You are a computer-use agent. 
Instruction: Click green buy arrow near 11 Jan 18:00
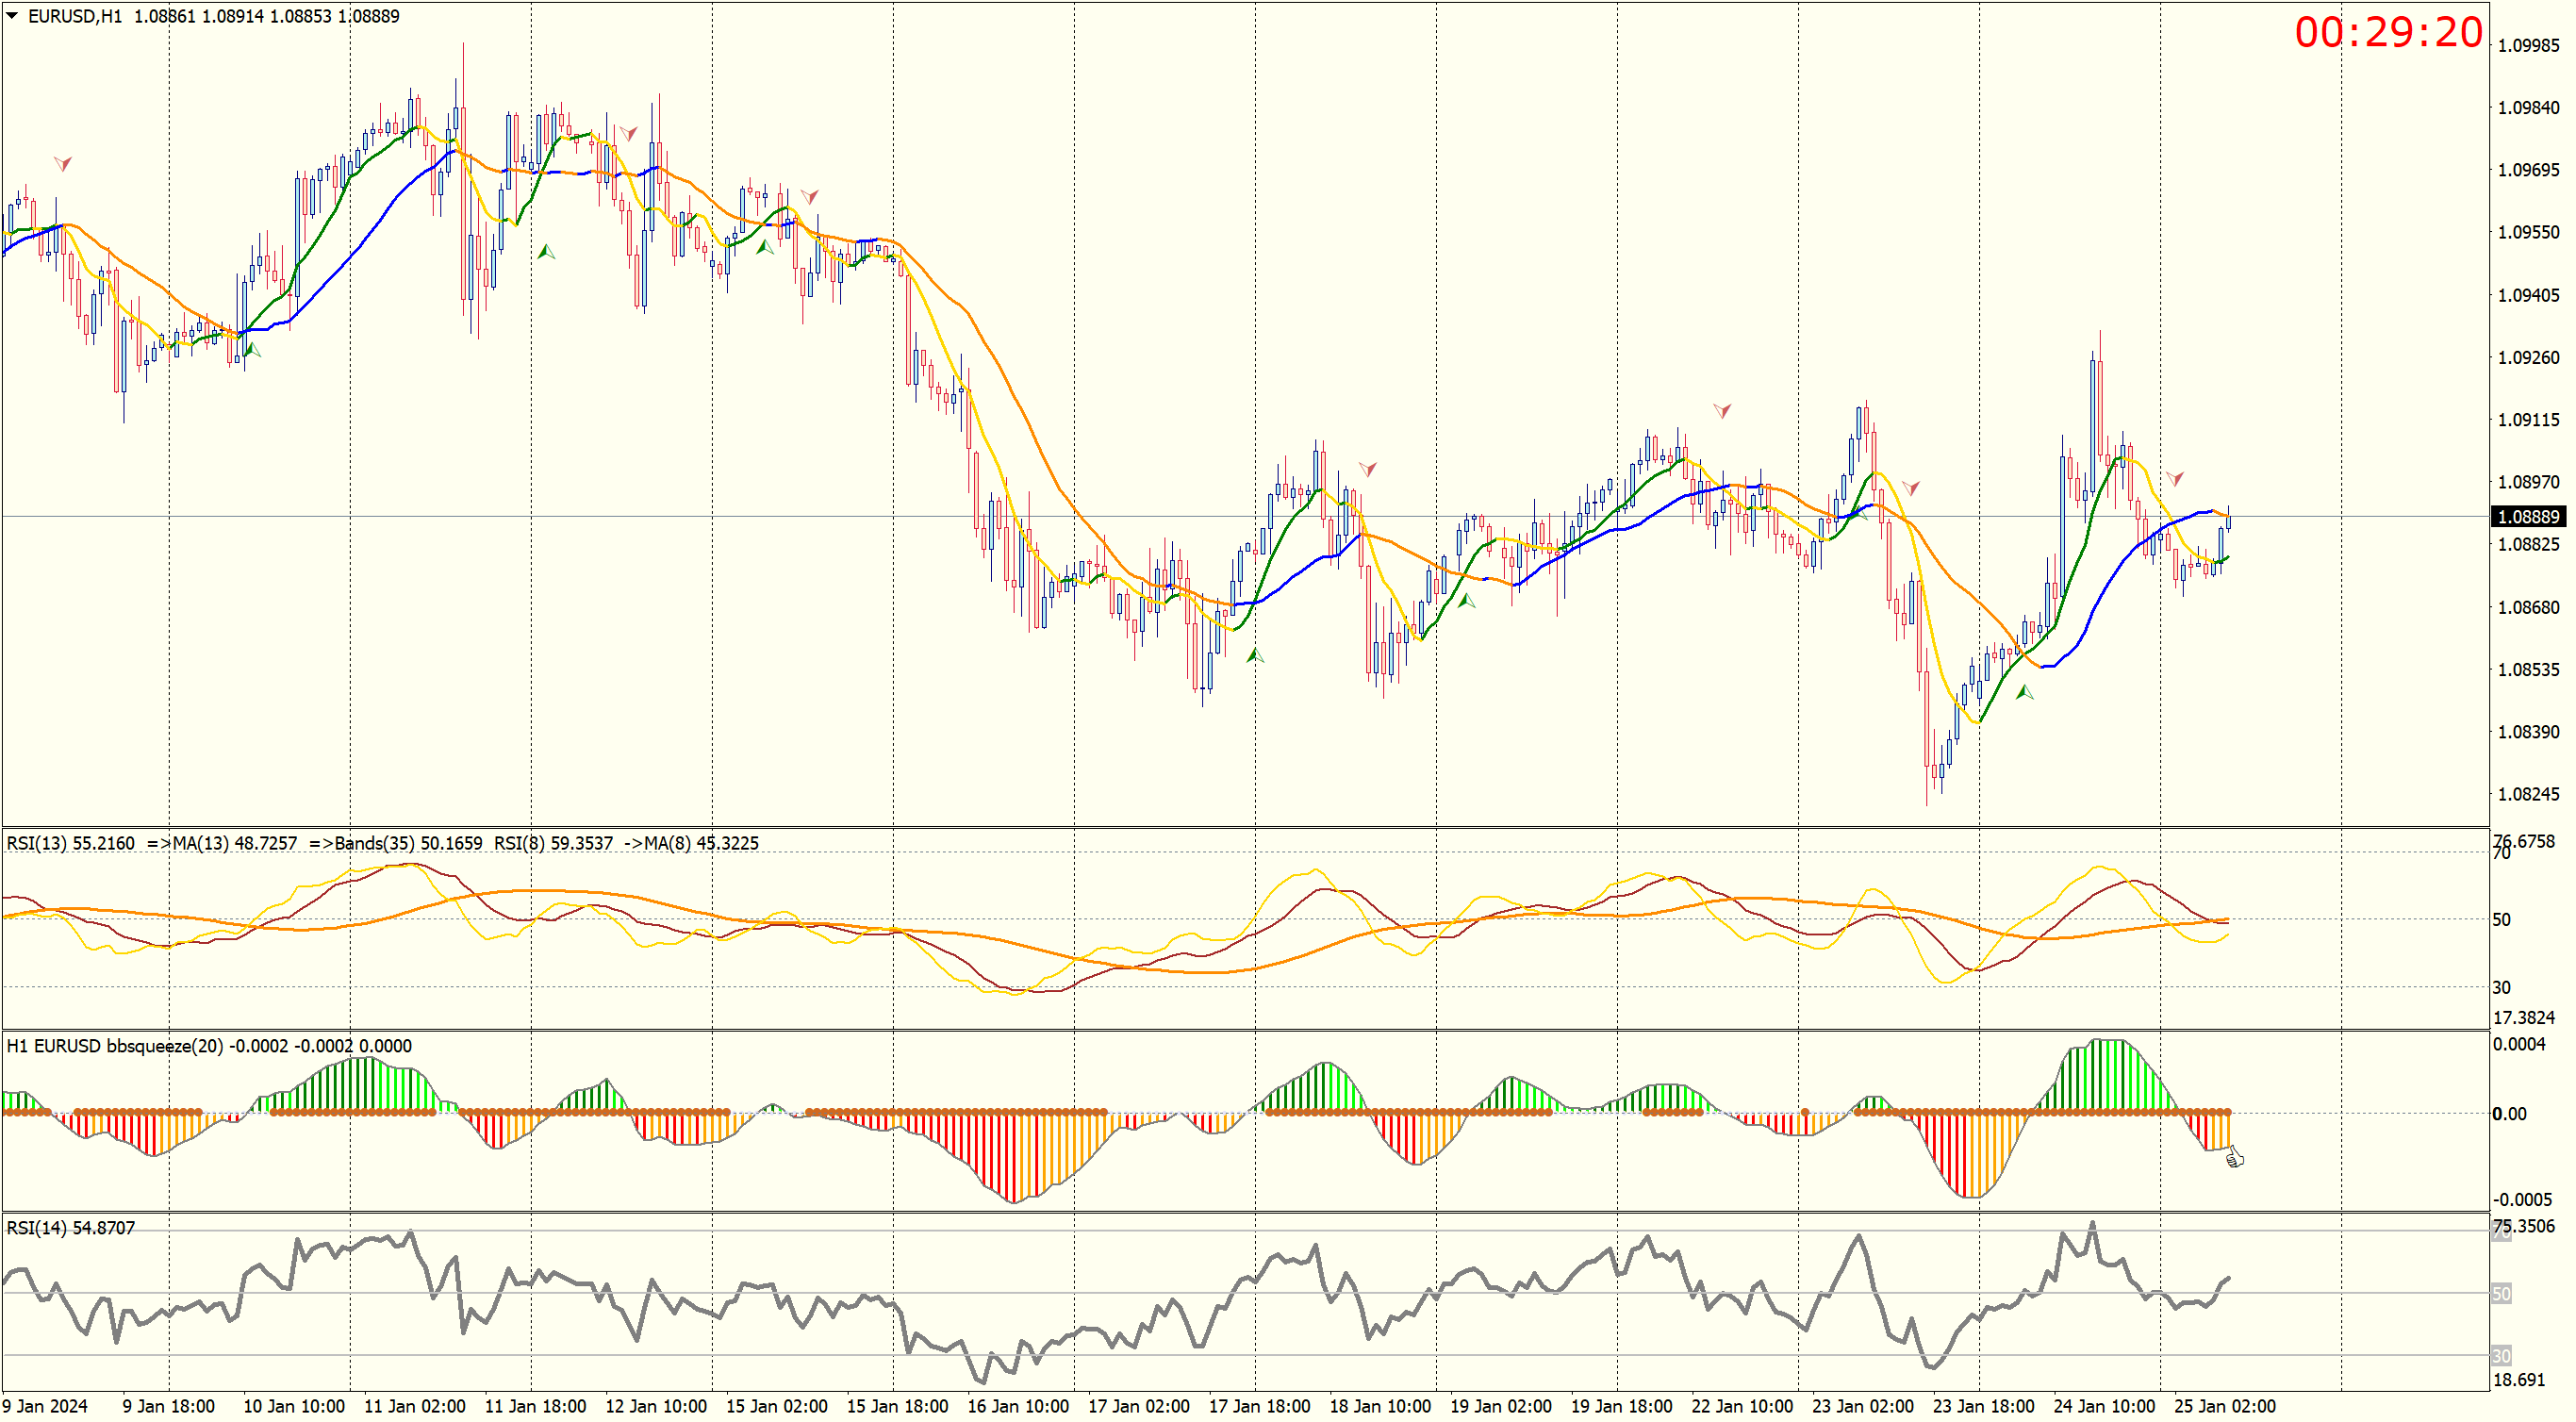pos(545,252)
